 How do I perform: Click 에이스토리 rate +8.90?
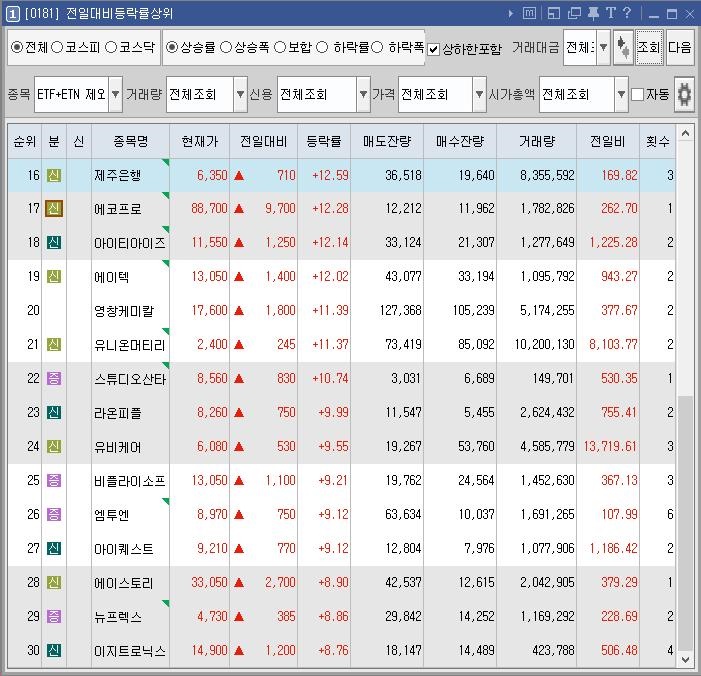pos(333,582)
